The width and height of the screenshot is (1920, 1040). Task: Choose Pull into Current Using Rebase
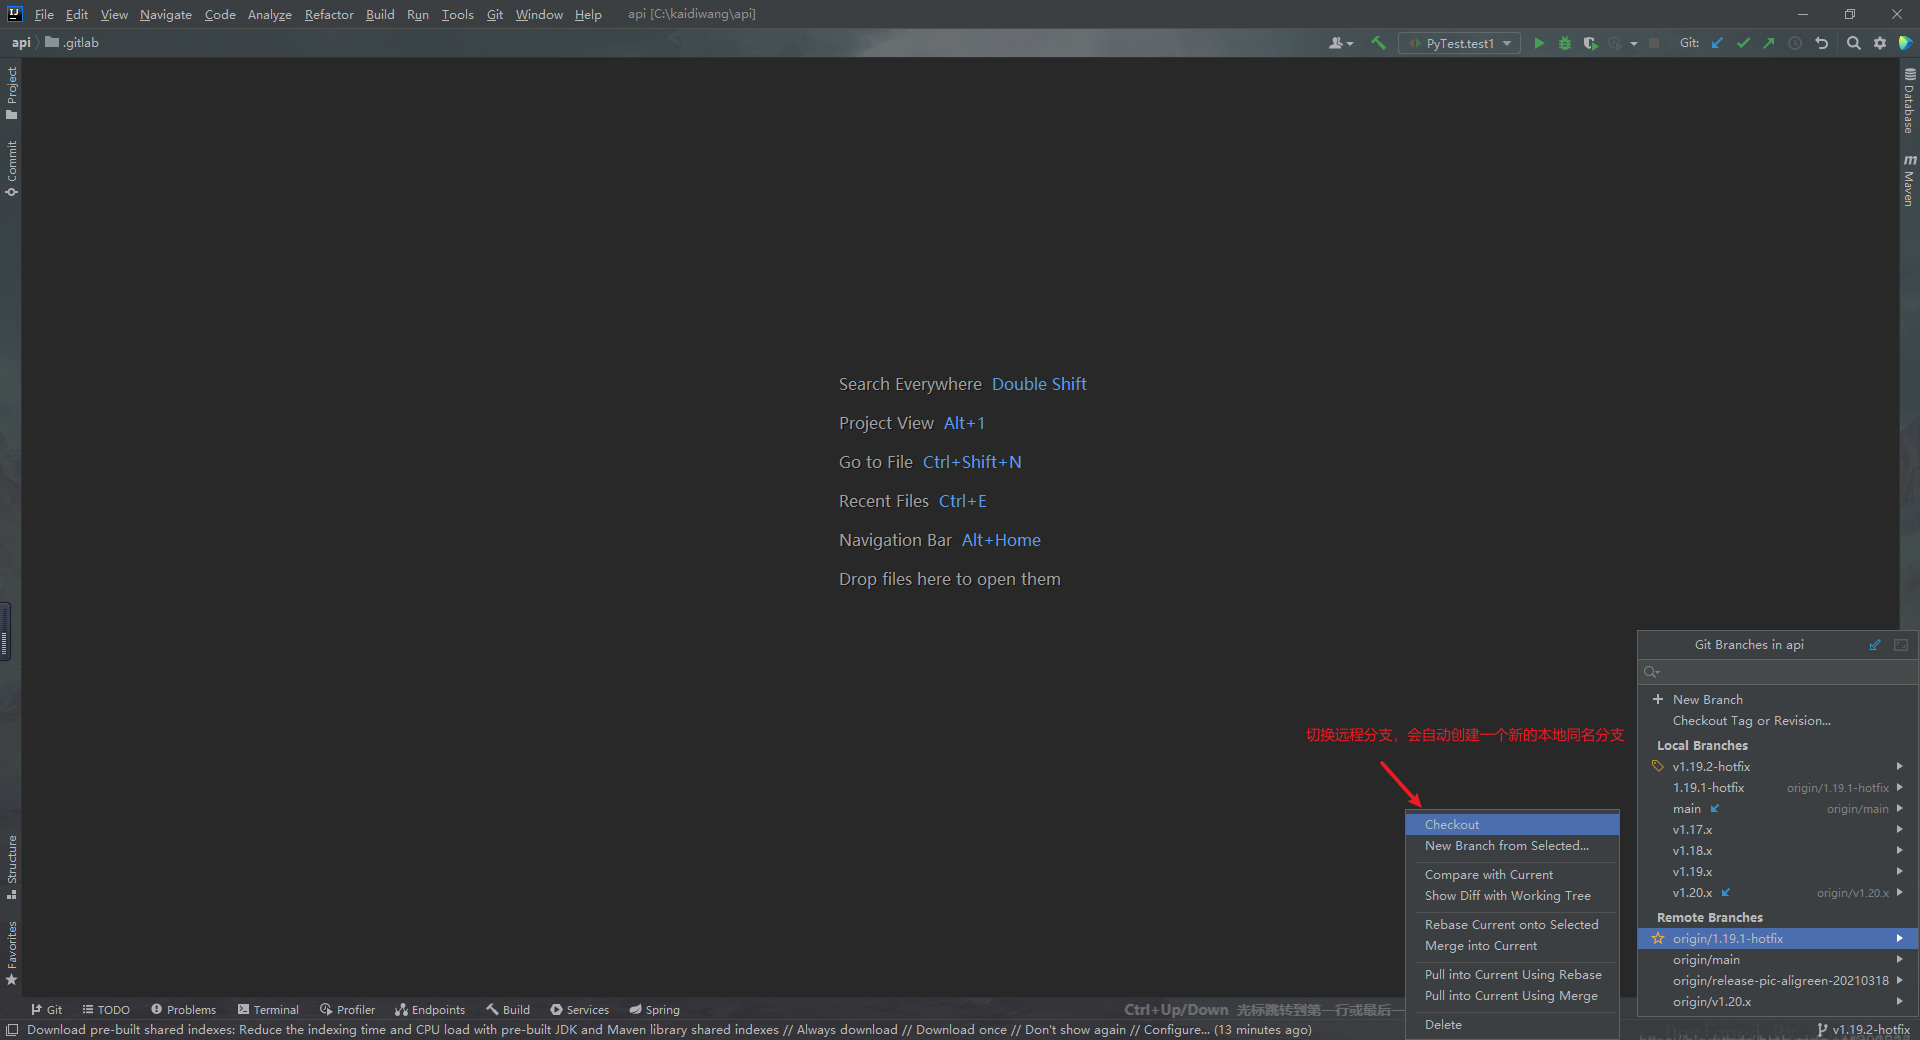click(1512, 975)
